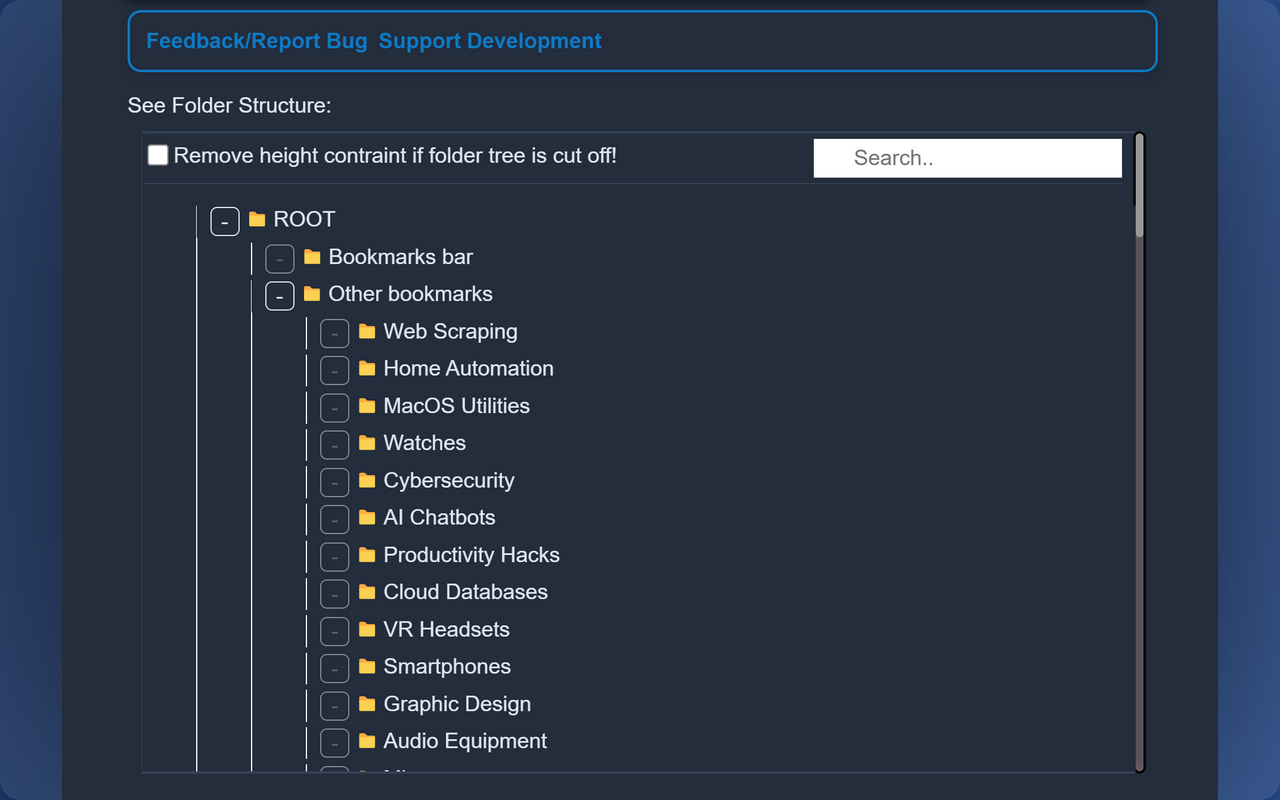
Task: Click the Graphic Design folder icon
Action: coord(367,704)
